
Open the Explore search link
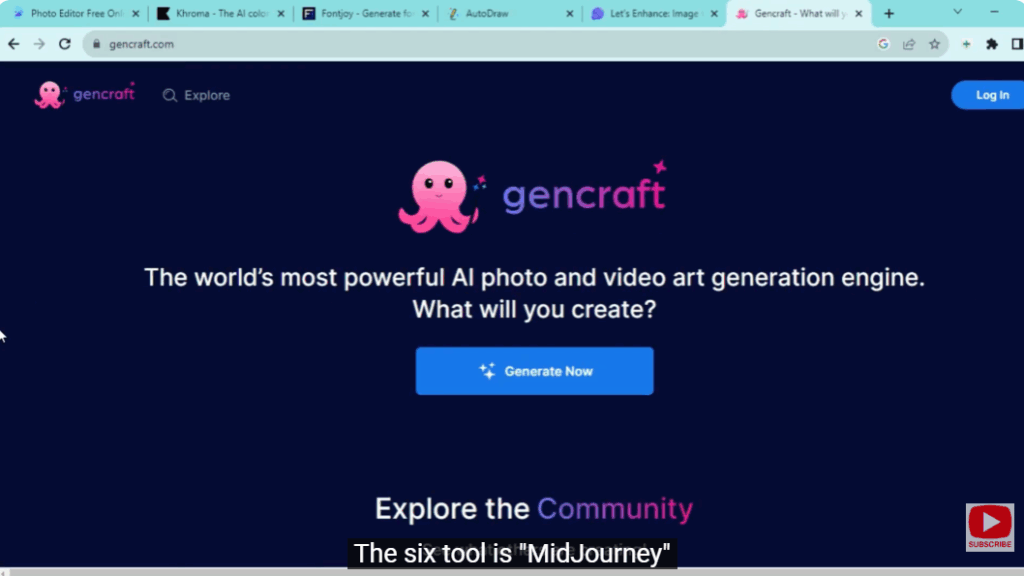(197, 96)
